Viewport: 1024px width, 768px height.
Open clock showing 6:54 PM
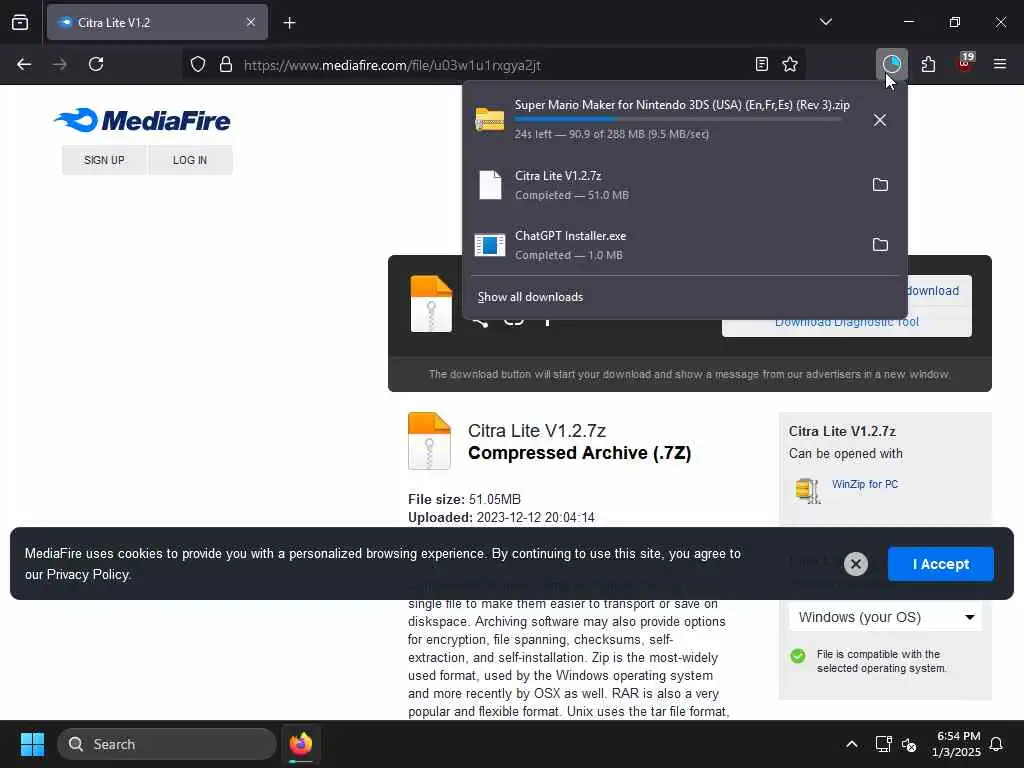956,744
